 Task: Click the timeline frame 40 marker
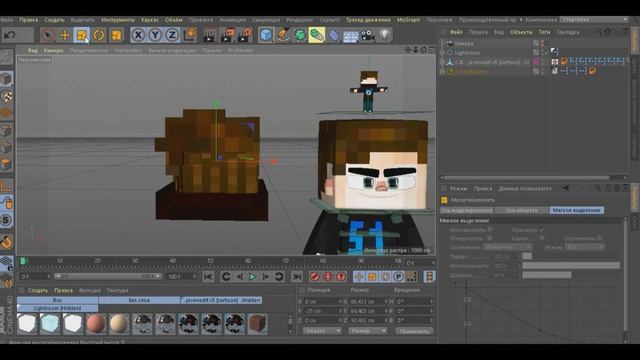pyautogui.click(x=172, y=260)
